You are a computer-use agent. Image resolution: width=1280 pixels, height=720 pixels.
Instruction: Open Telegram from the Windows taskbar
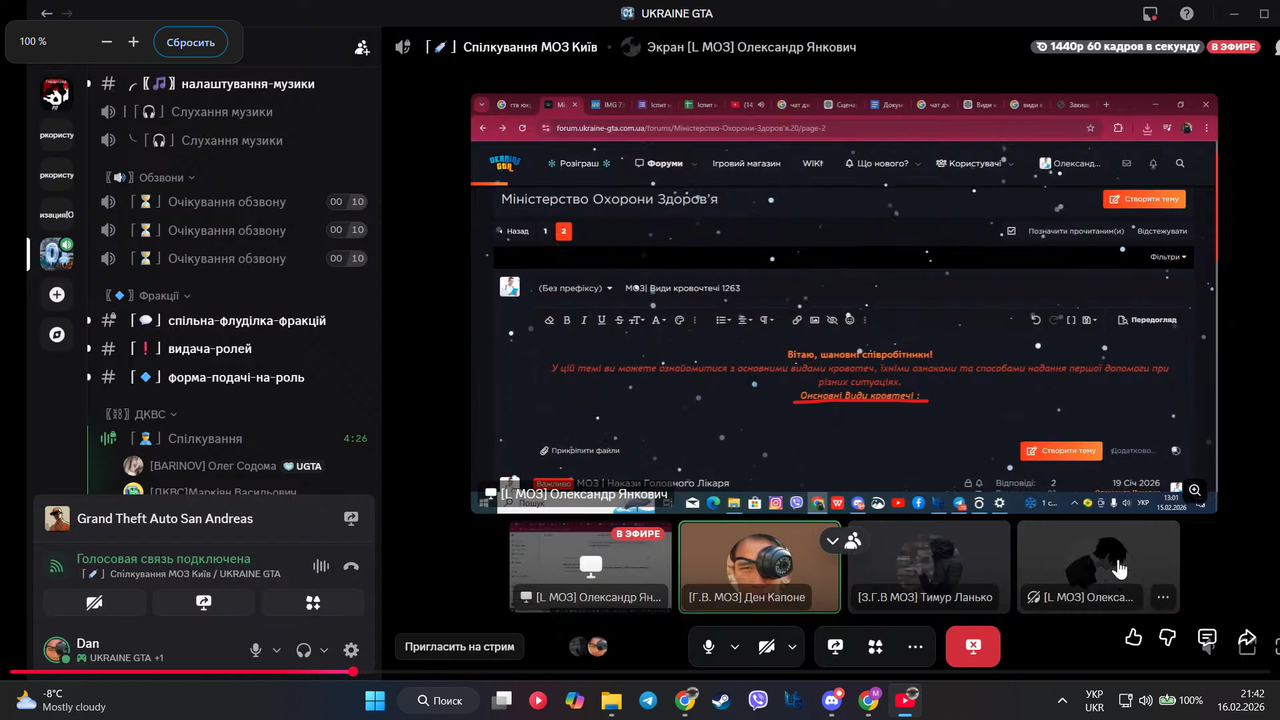(x=648, y=701)
